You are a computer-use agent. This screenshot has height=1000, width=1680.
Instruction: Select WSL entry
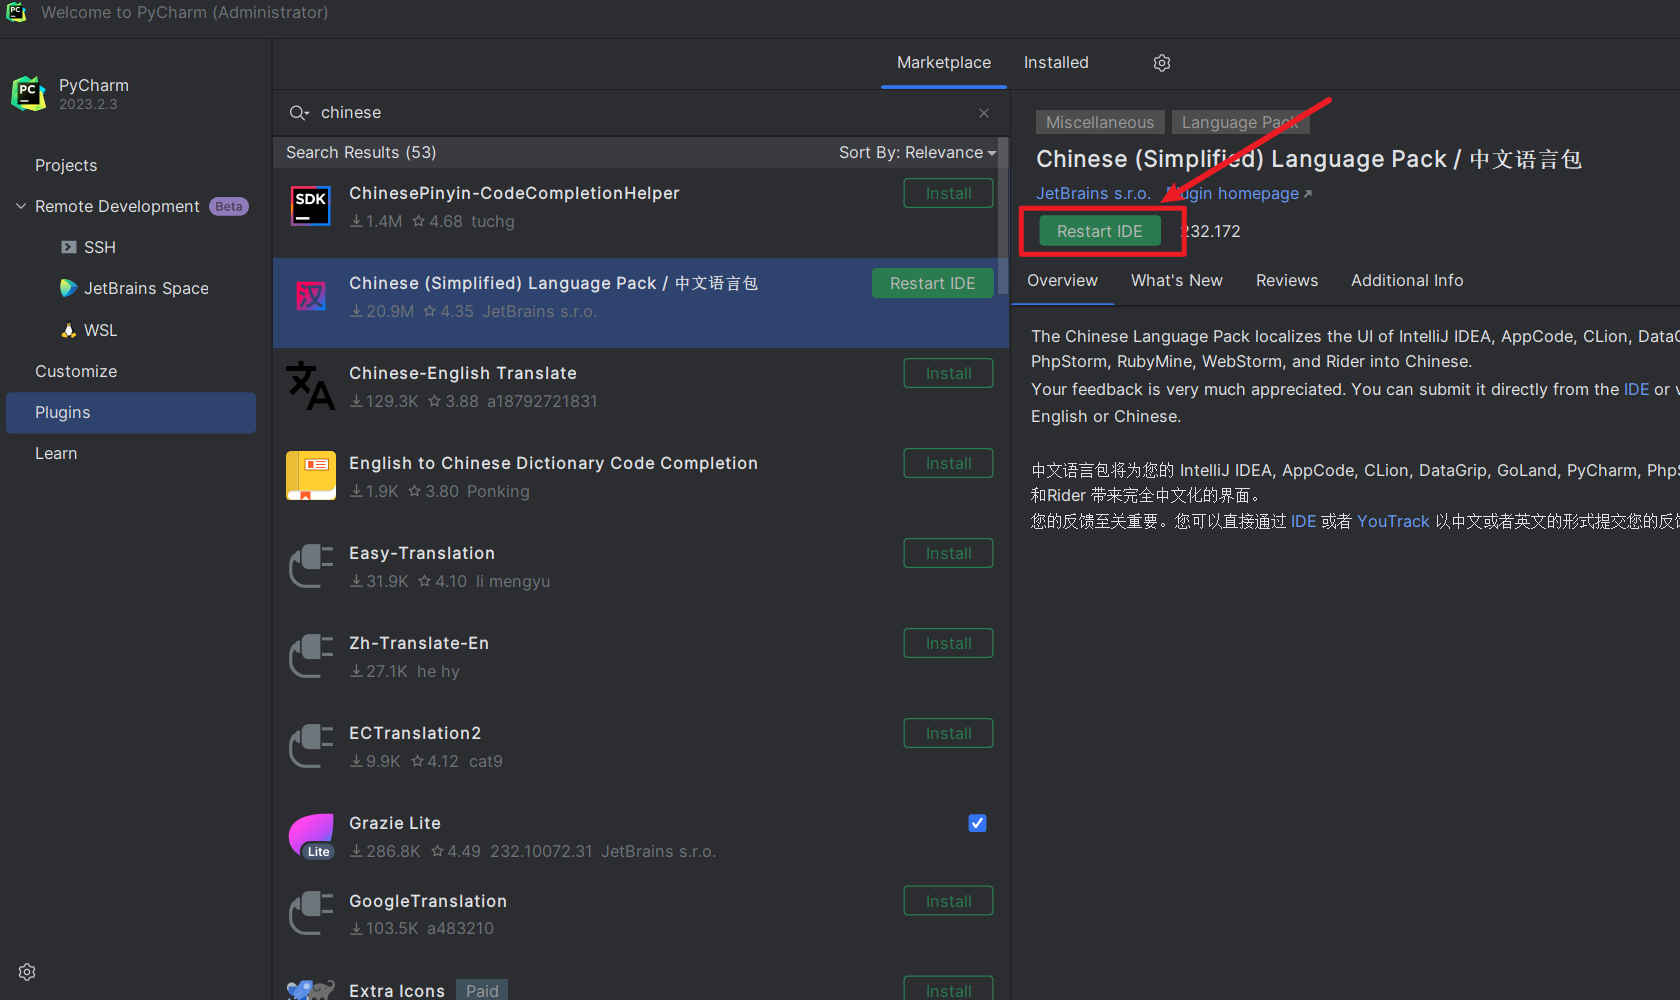(x=100, y=330)
